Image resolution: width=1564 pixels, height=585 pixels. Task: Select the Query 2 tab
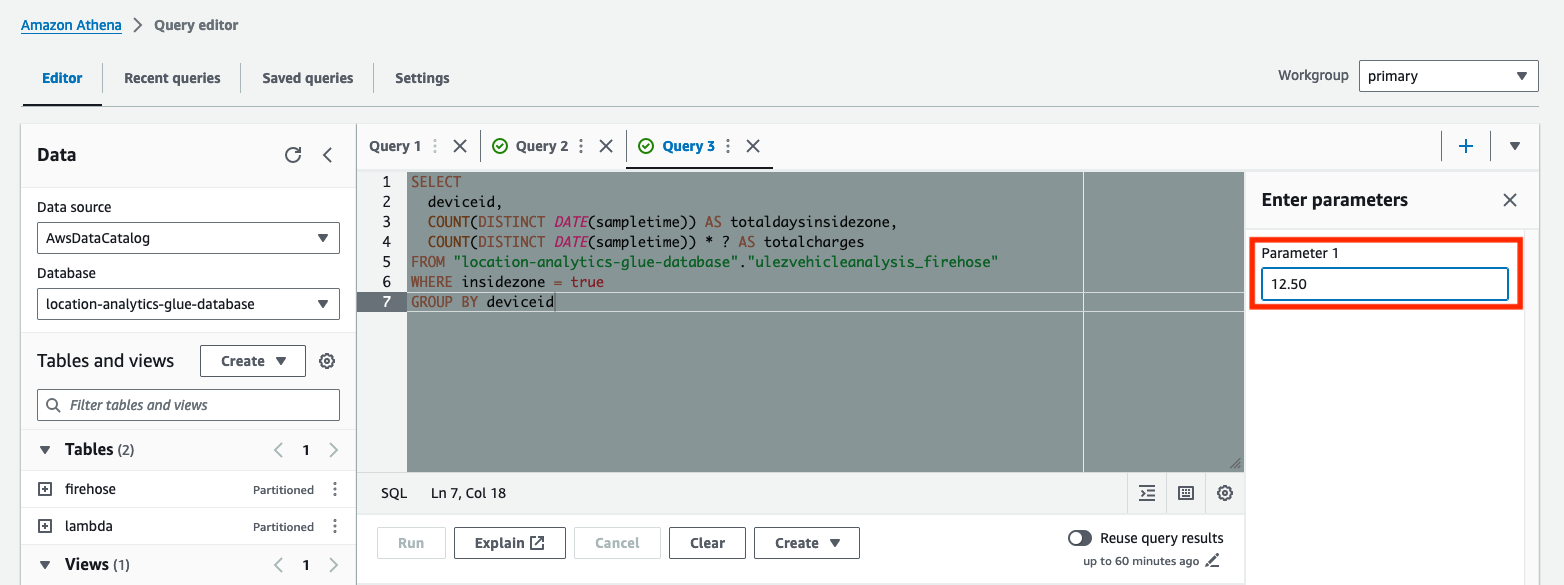coord(542,145)
